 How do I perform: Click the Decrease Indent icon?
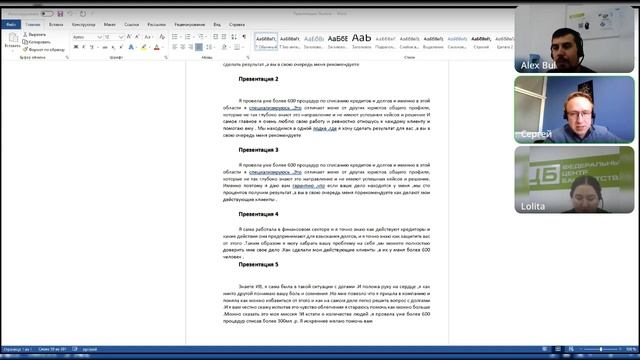pos(216,37)
